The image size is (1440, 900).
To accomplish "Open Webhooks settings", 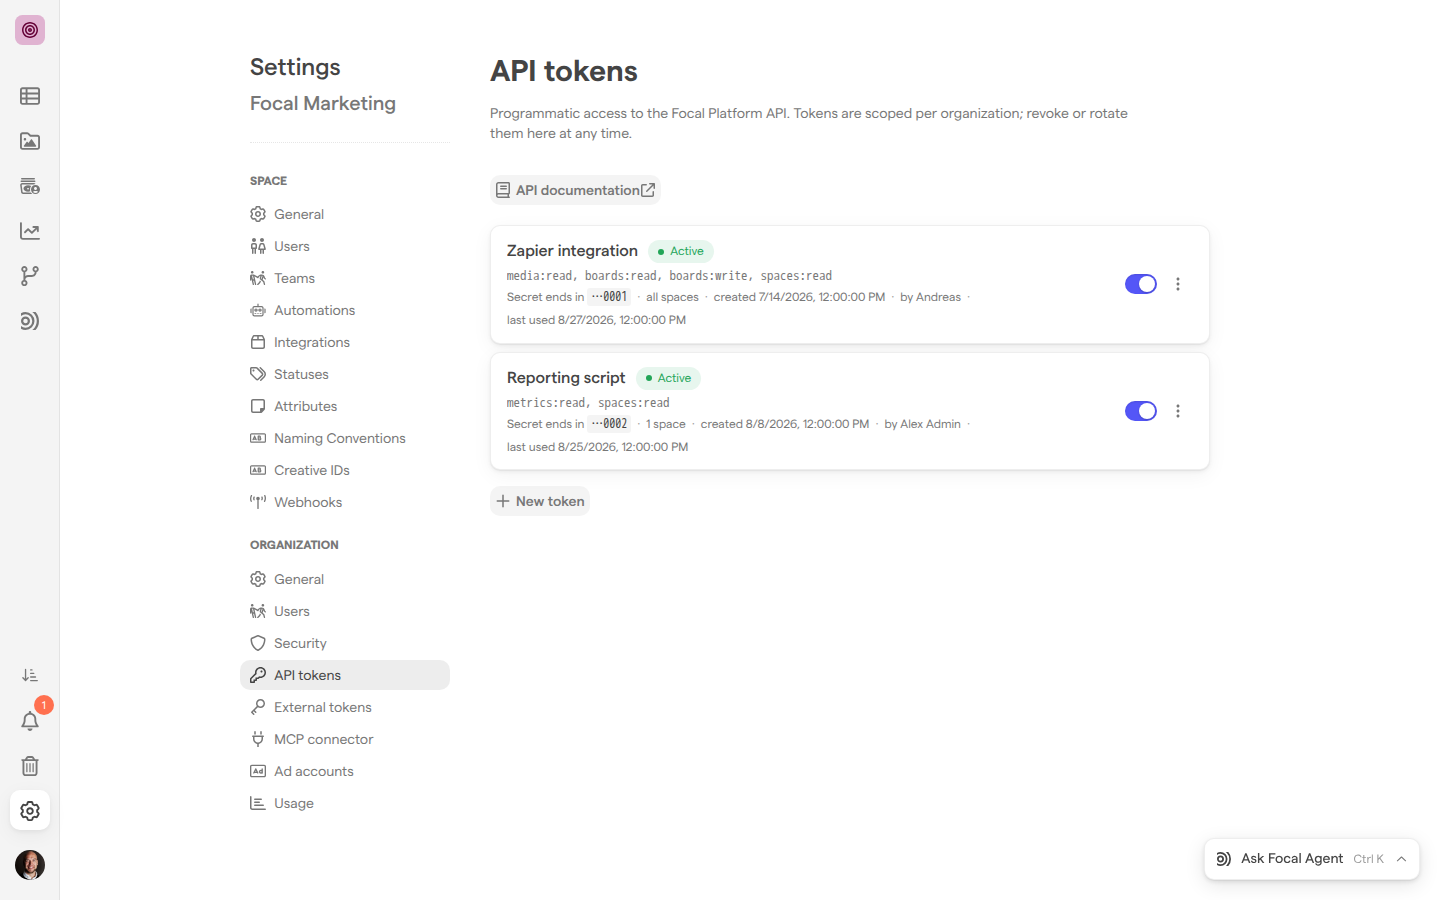I will (345, 502).
